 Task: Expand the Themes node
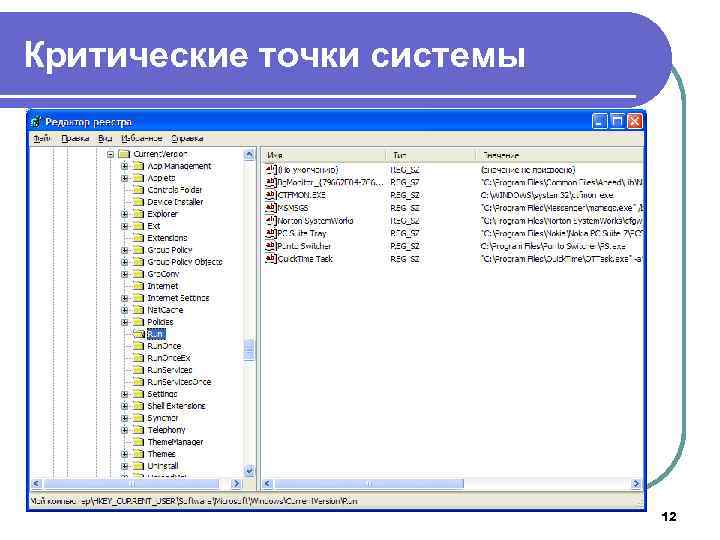click(x=124, y=454)
